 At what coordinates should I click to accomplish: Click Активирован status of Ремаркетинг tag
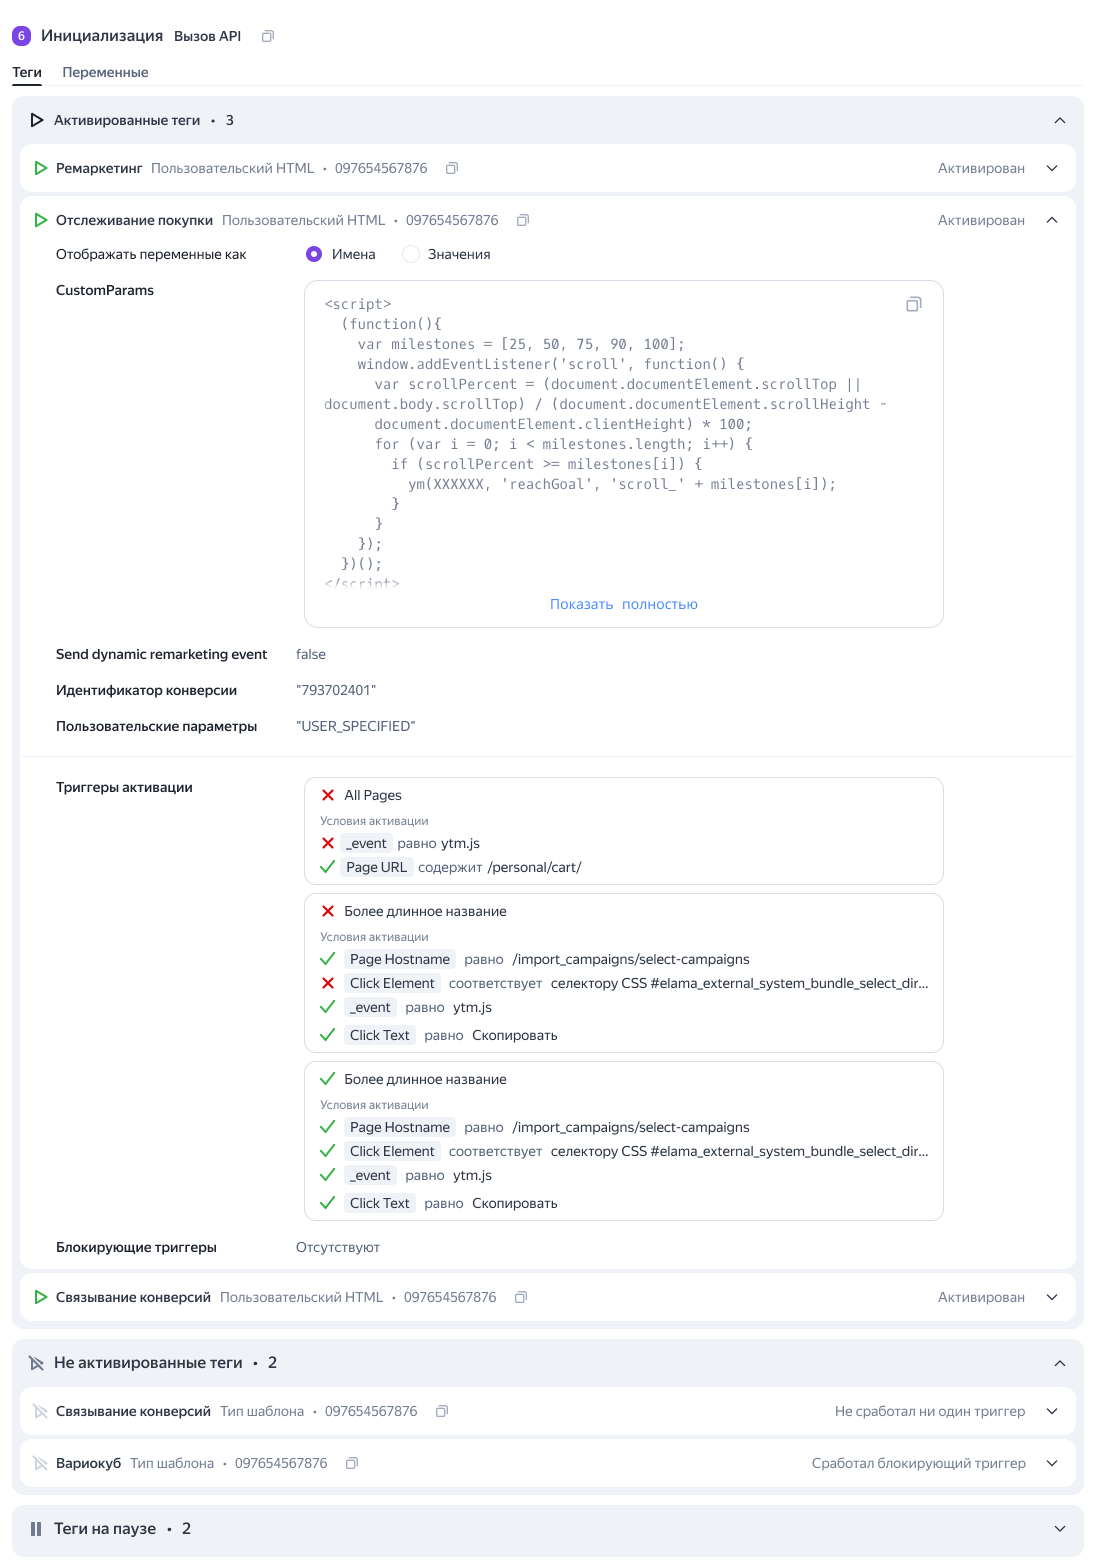click(981, 168)
